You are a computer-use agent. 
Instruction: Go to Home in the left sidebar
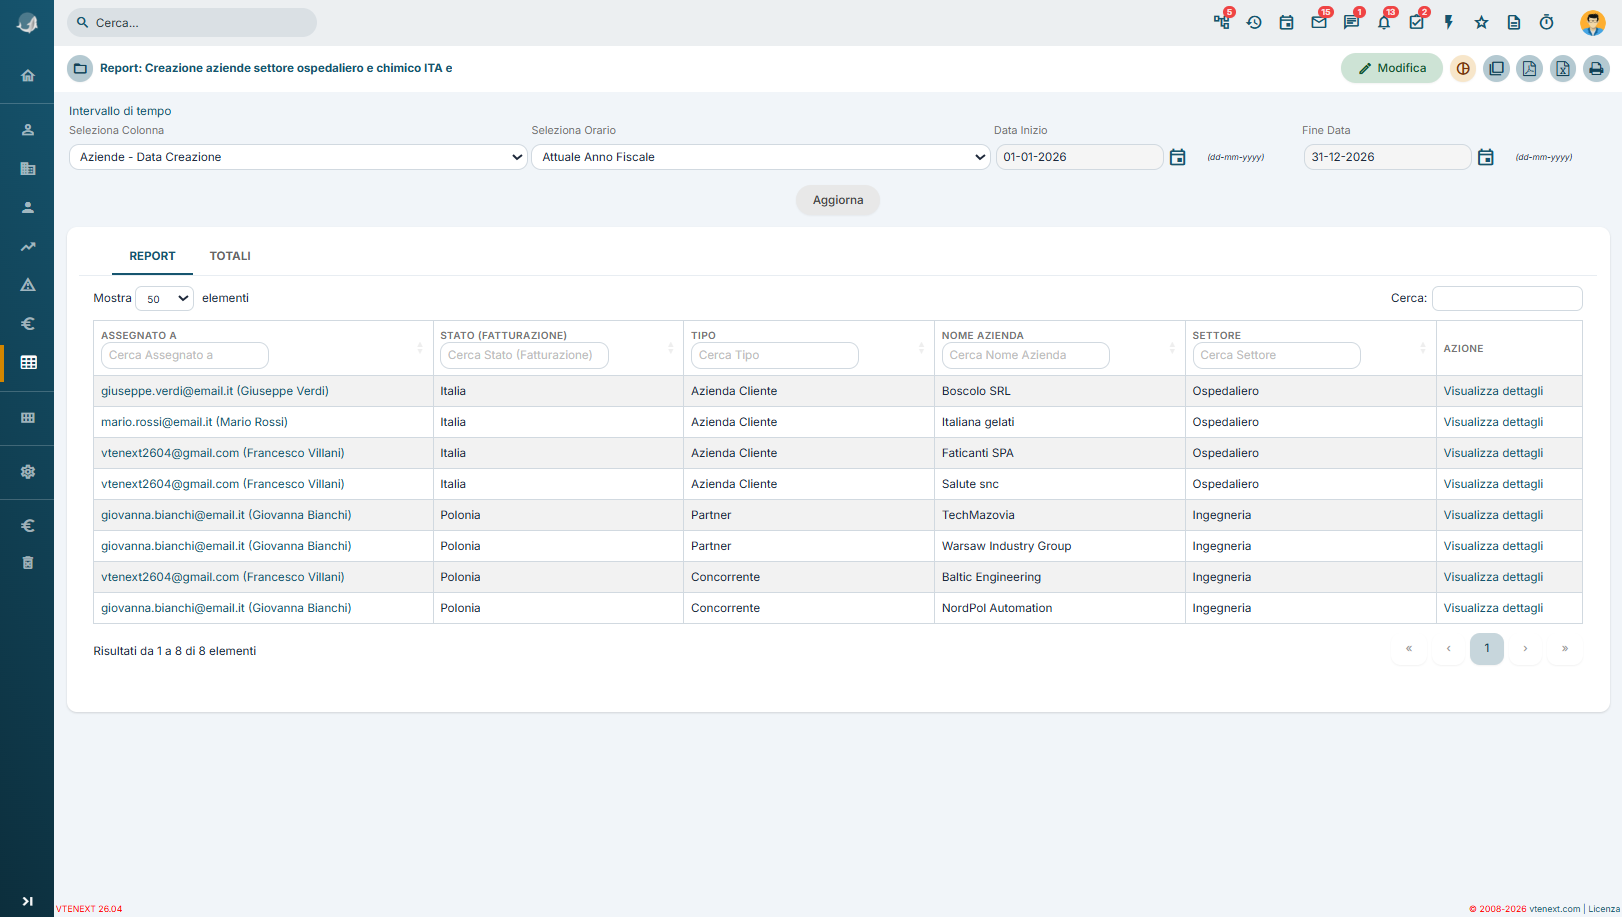pos(28,76)
